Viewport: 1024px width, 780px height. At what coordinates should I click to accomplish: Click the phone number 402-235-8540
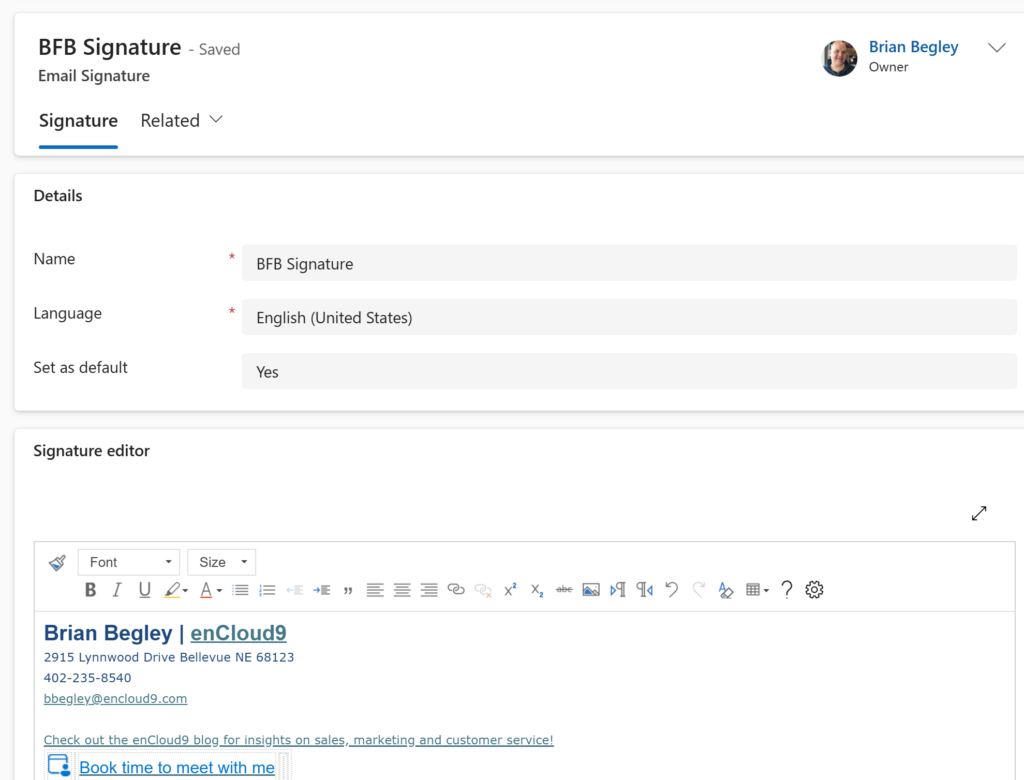[x=88, y=678]
